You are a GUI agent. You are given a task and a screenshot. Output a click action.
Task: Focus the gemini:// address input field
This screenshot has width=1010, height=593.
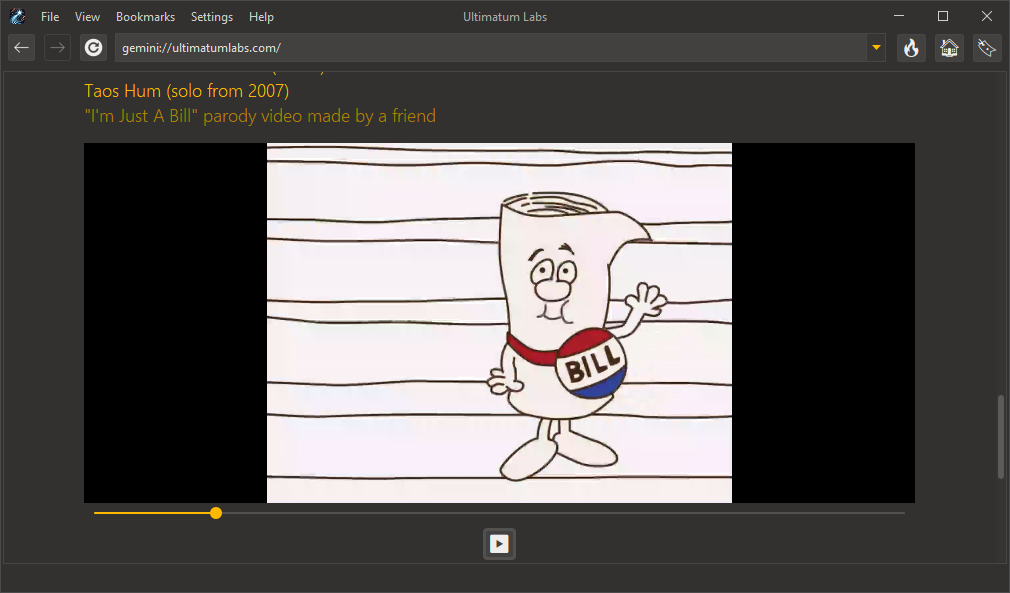click(491, 48)
